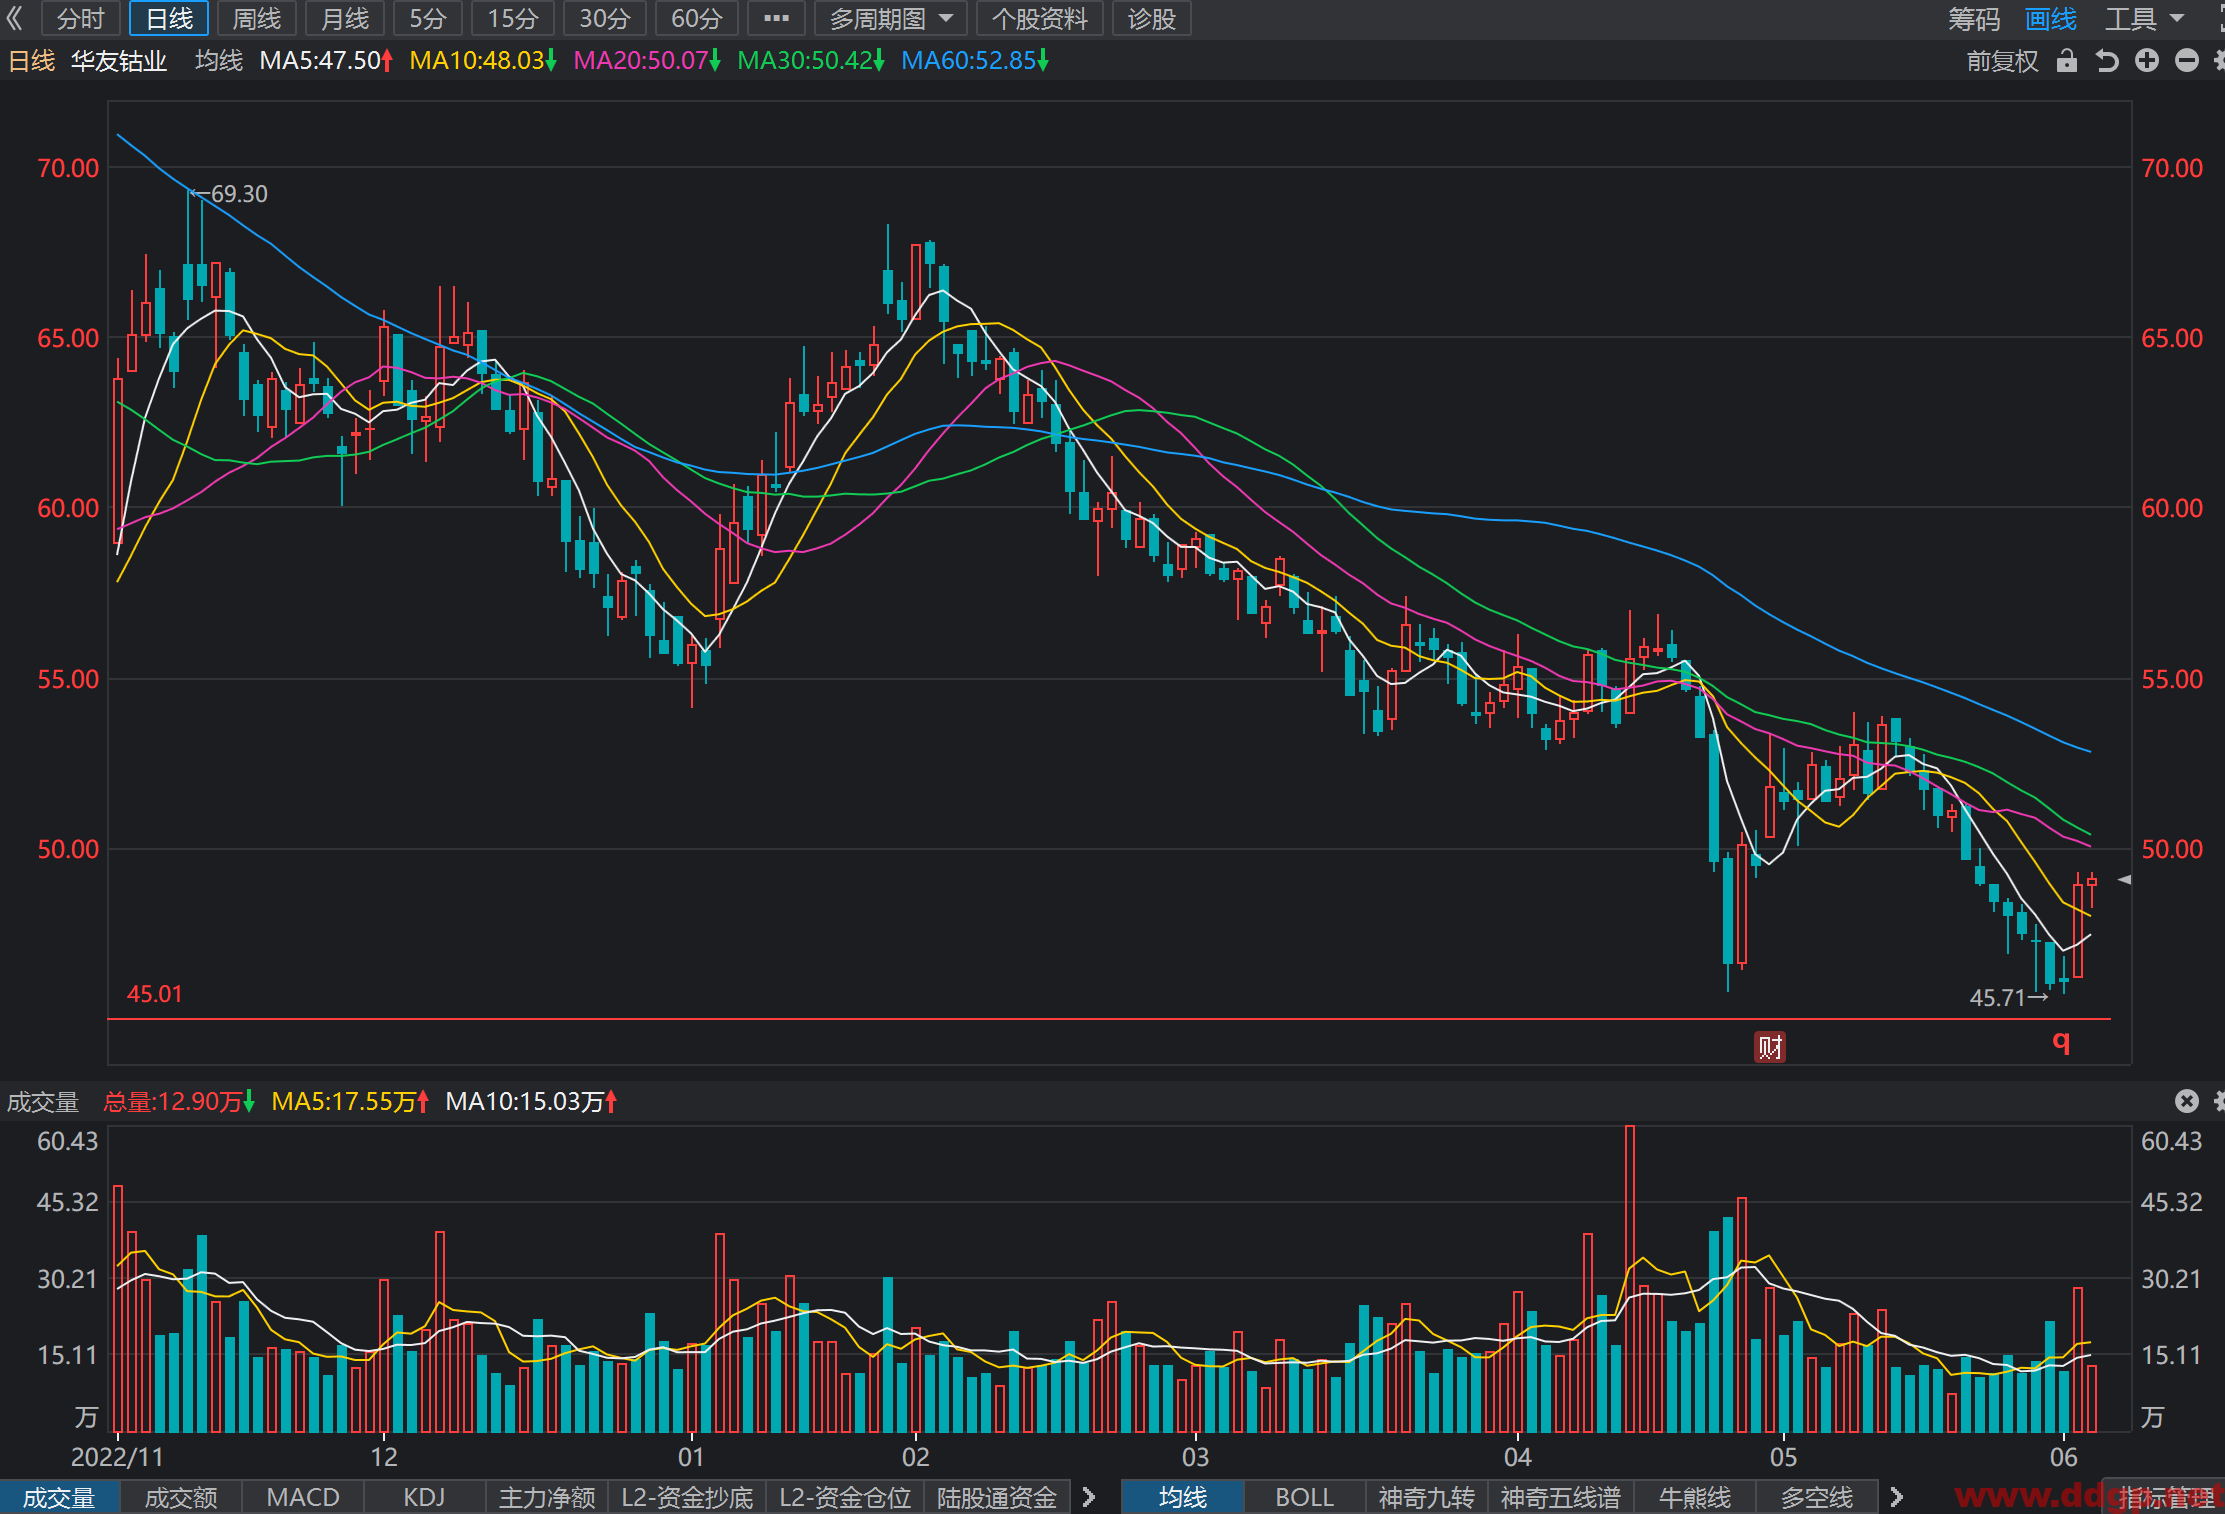Expand more sub-indicator tabs after 陆股通资金
The image size is (2225, 1514).
pos(1089,1497)
